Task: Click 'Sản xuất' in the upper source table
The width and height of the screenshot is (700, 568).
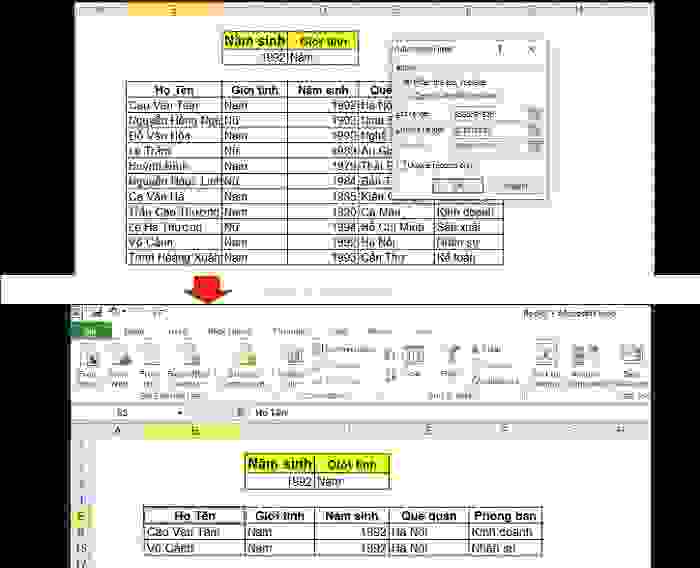Action: 458,227
